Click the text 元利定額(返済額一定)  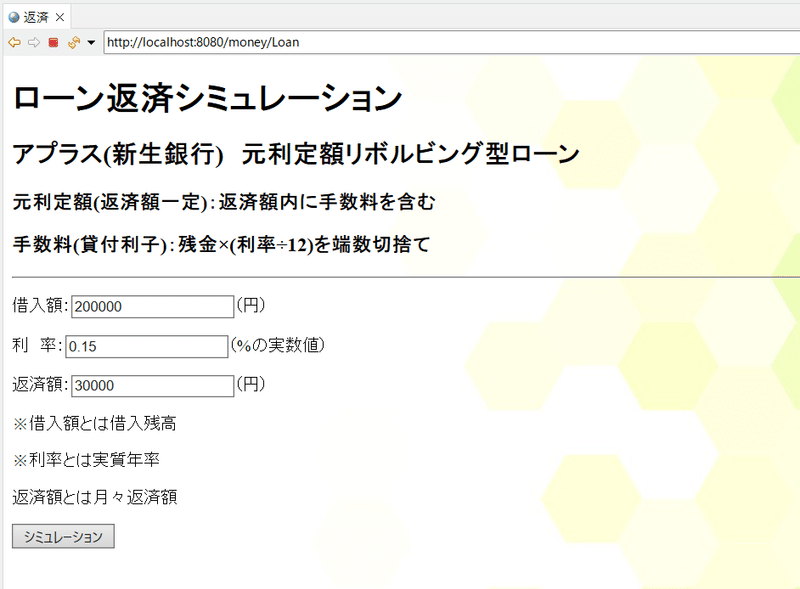(x=110, y=202)
